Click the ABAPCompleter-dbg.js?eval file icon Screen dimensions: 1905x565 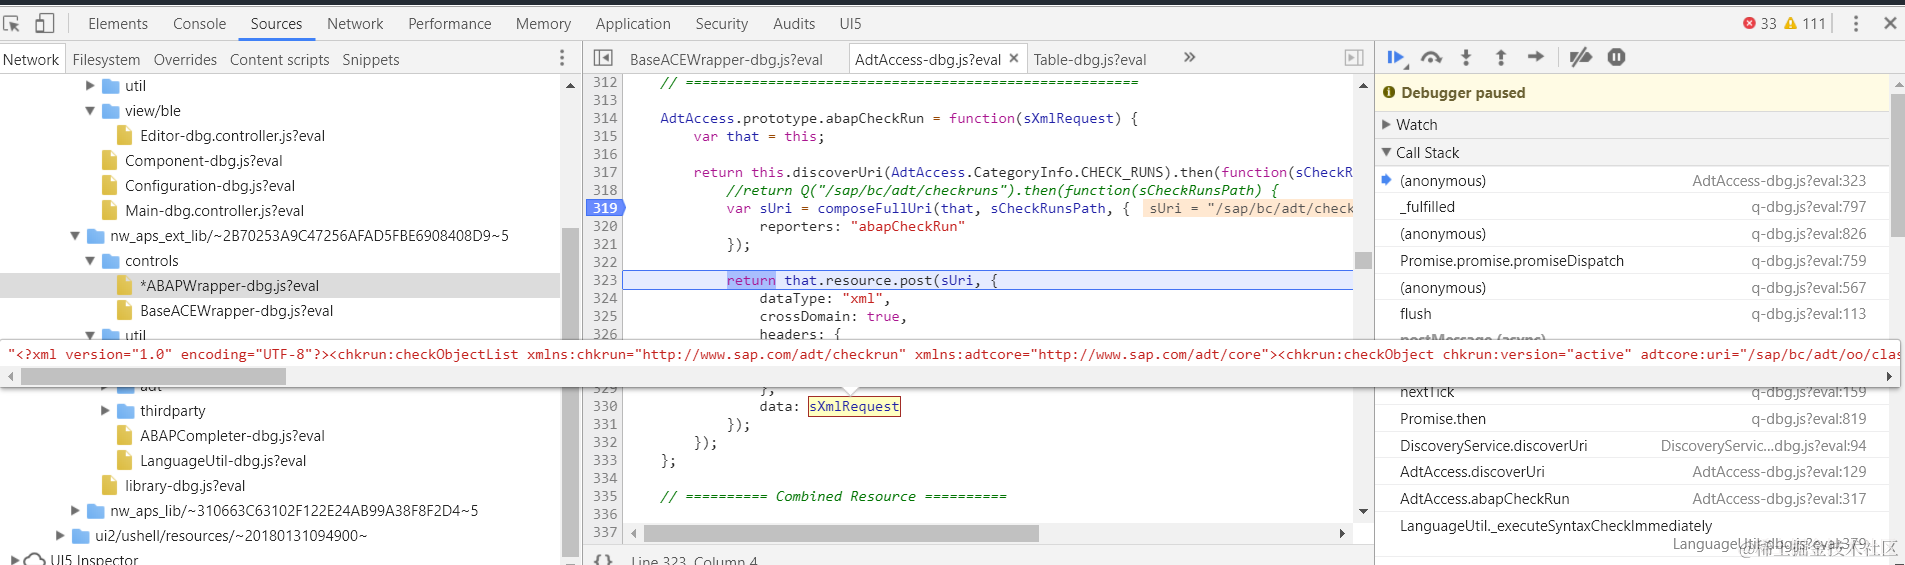pos(125,435)
